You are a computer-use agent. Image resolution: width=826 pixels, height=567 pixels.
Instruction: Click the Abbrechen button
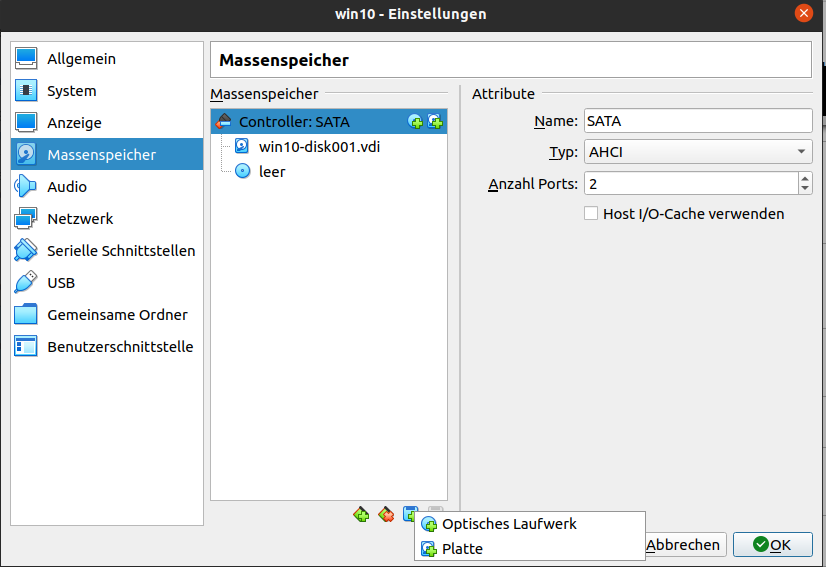(x=683, y=545)
